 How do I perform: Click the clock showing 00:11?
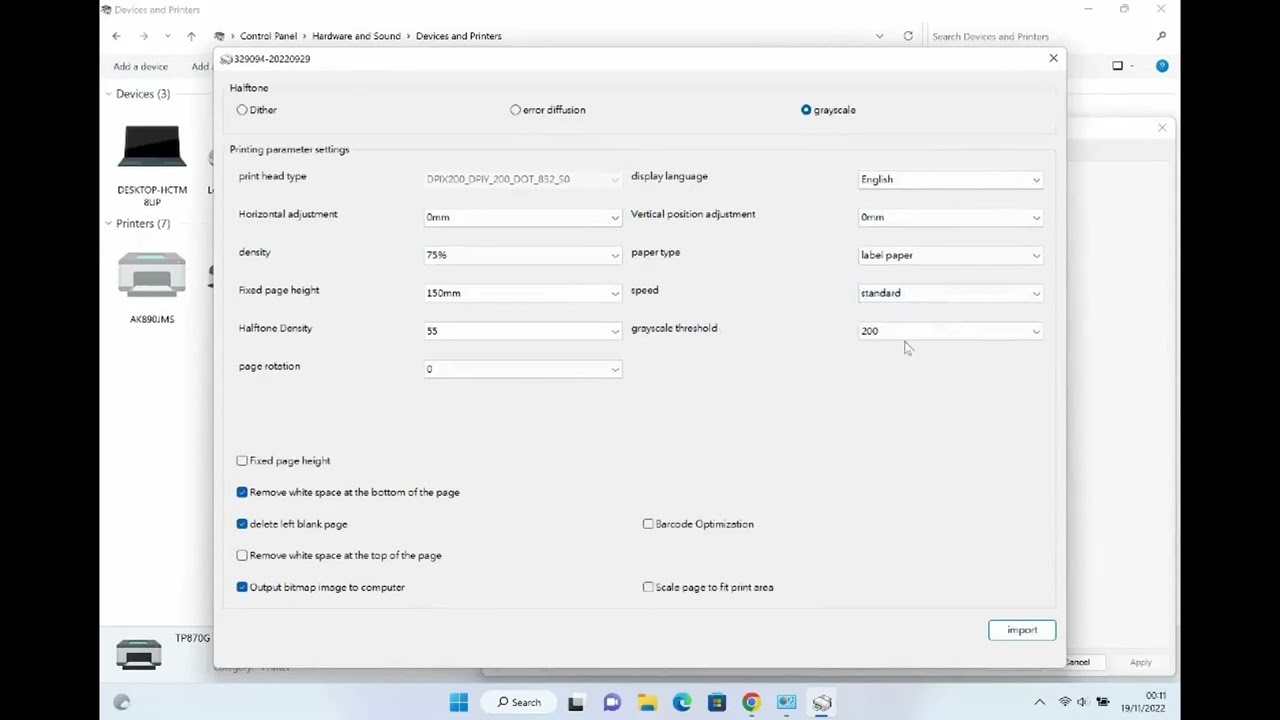coord(1155,695)
